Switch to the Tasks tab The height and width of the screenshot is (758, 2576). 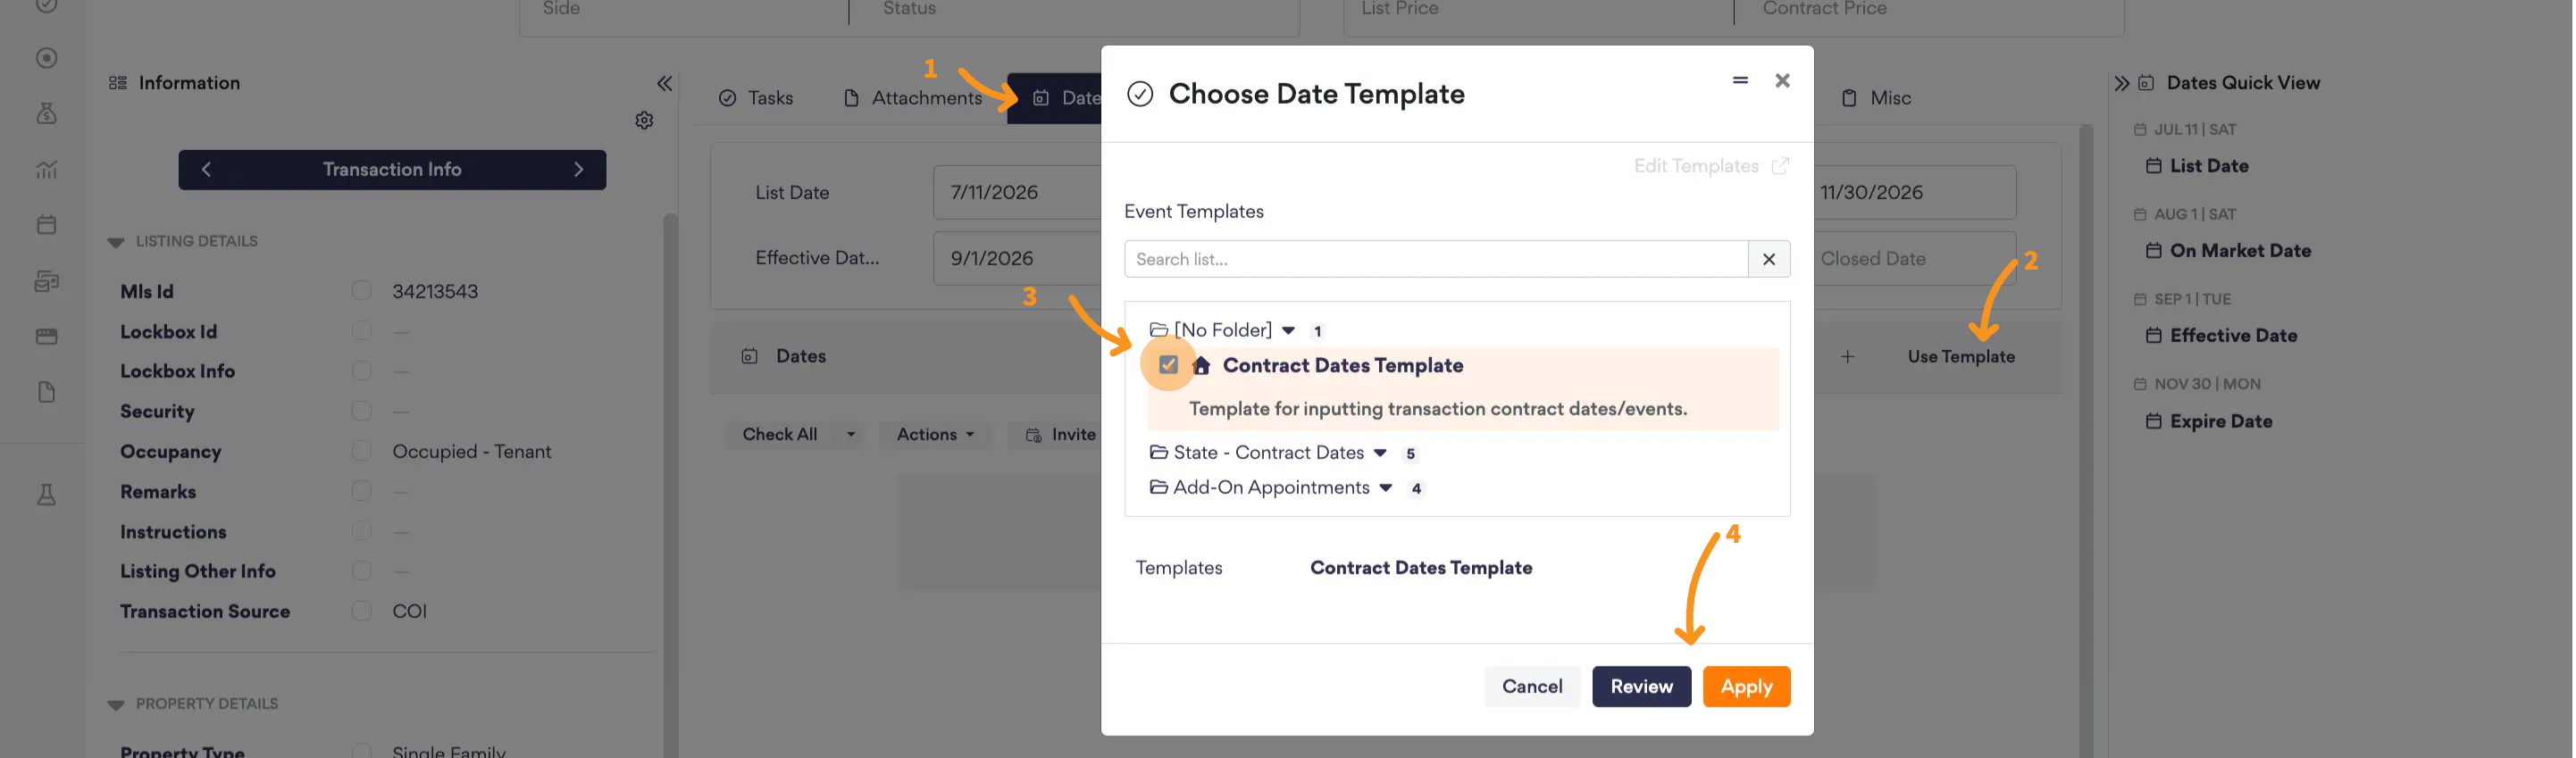point(756,98)
